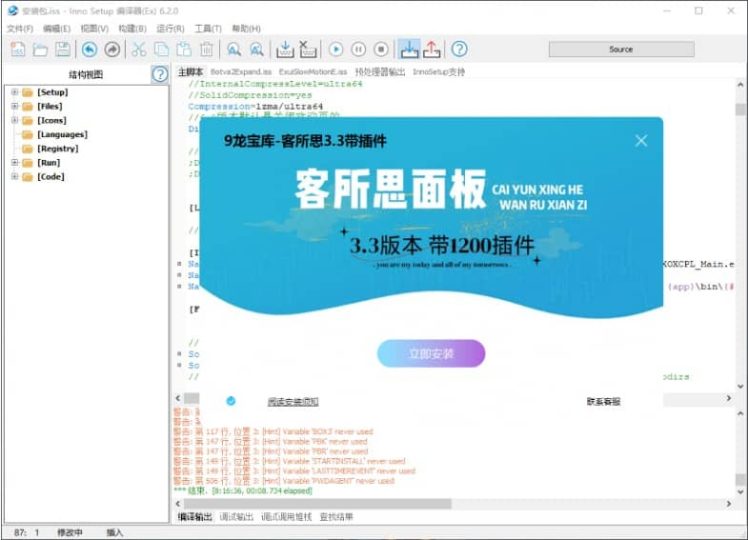Terminate the run with the stop icon
The image size is (748, 540).
[381, 49]
